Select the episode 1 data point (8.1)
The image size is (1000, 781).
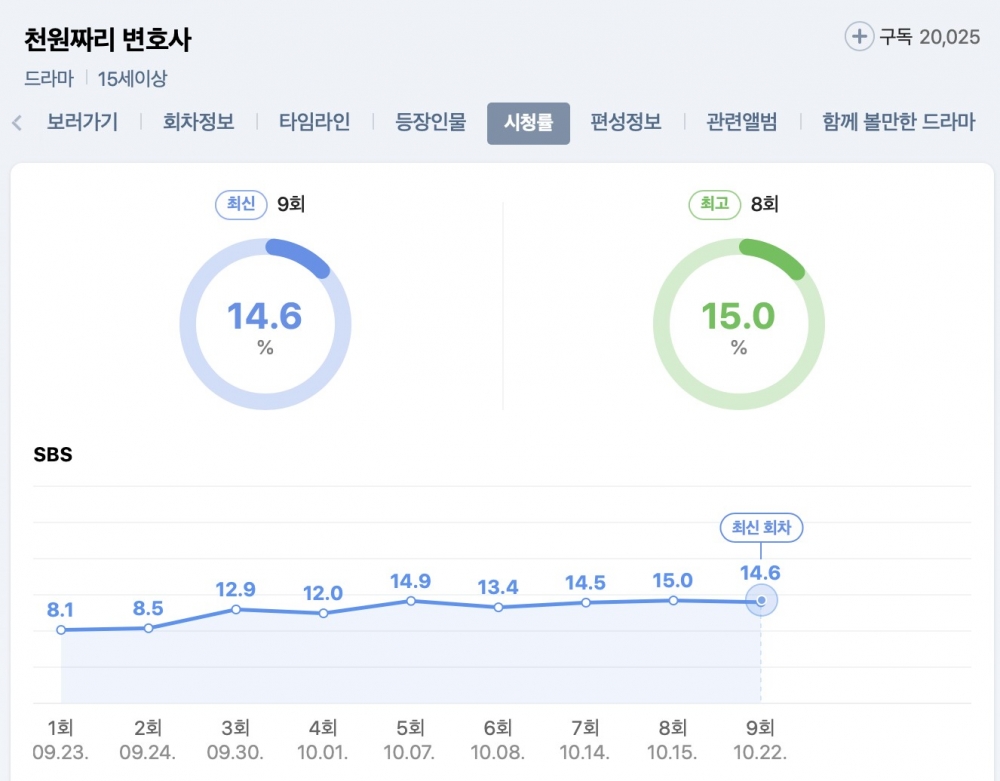click(61, 630)
